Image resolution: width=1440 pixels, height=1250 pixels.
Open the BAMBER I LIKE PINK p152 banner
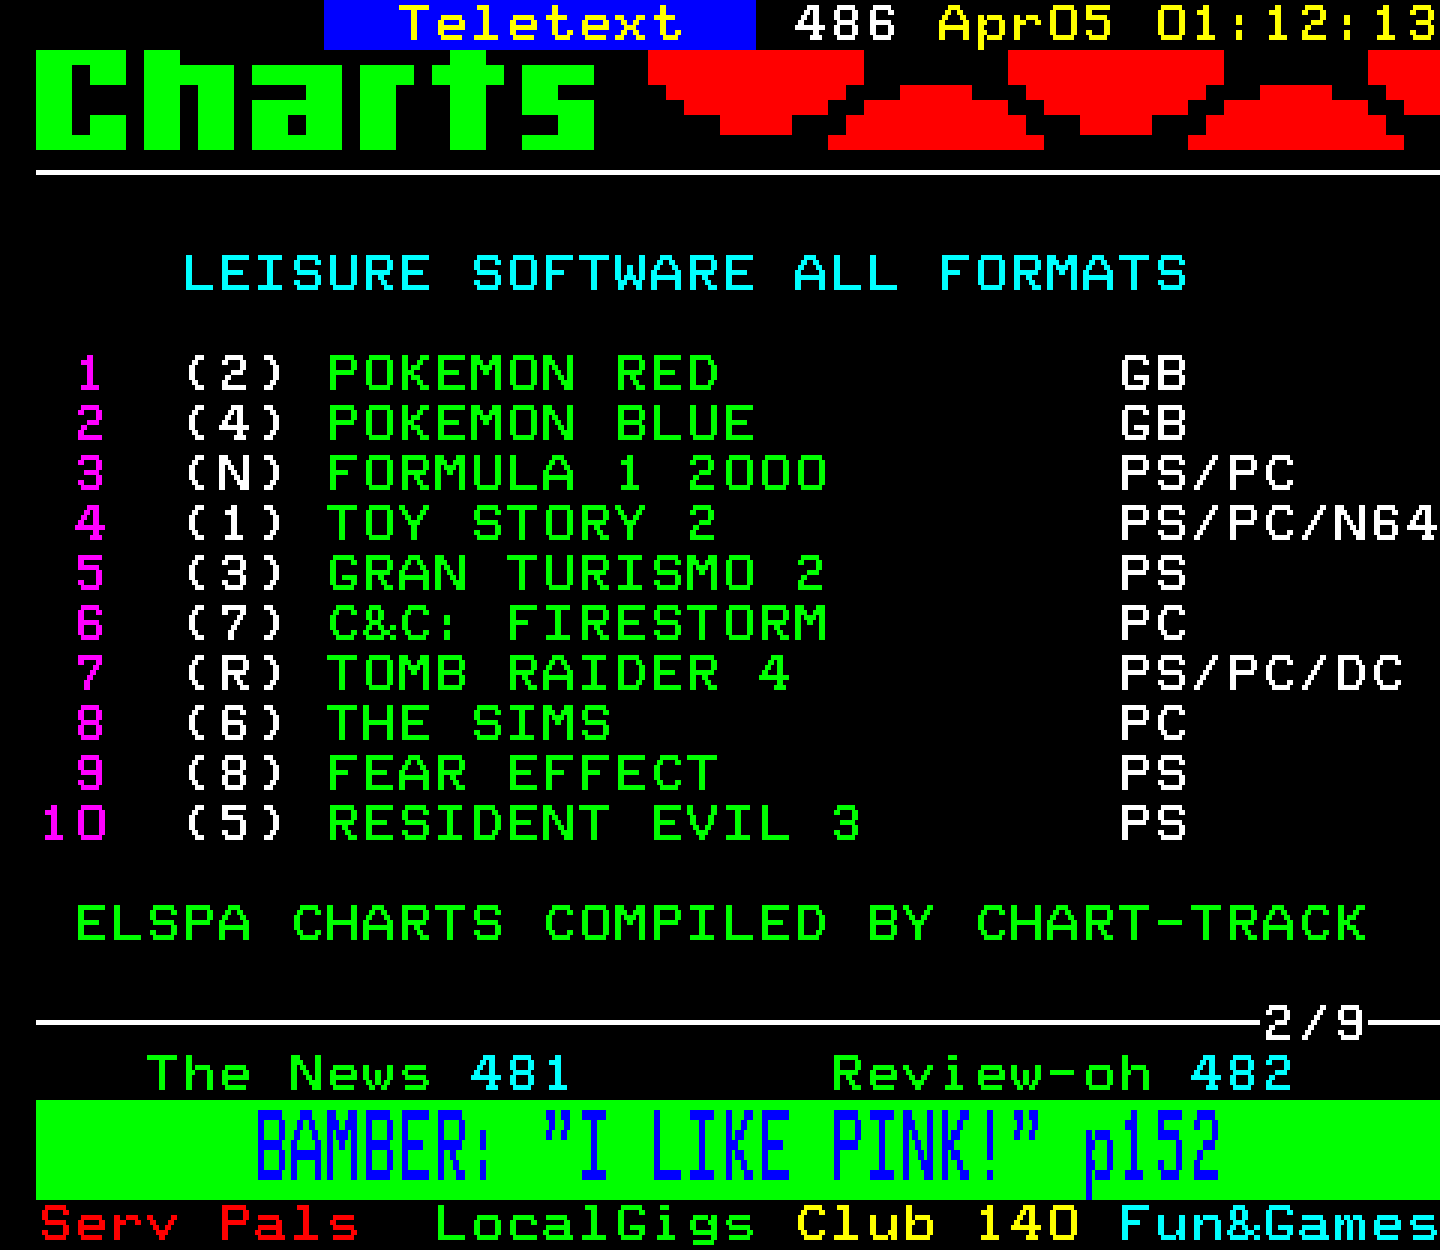coord(738,1149)
